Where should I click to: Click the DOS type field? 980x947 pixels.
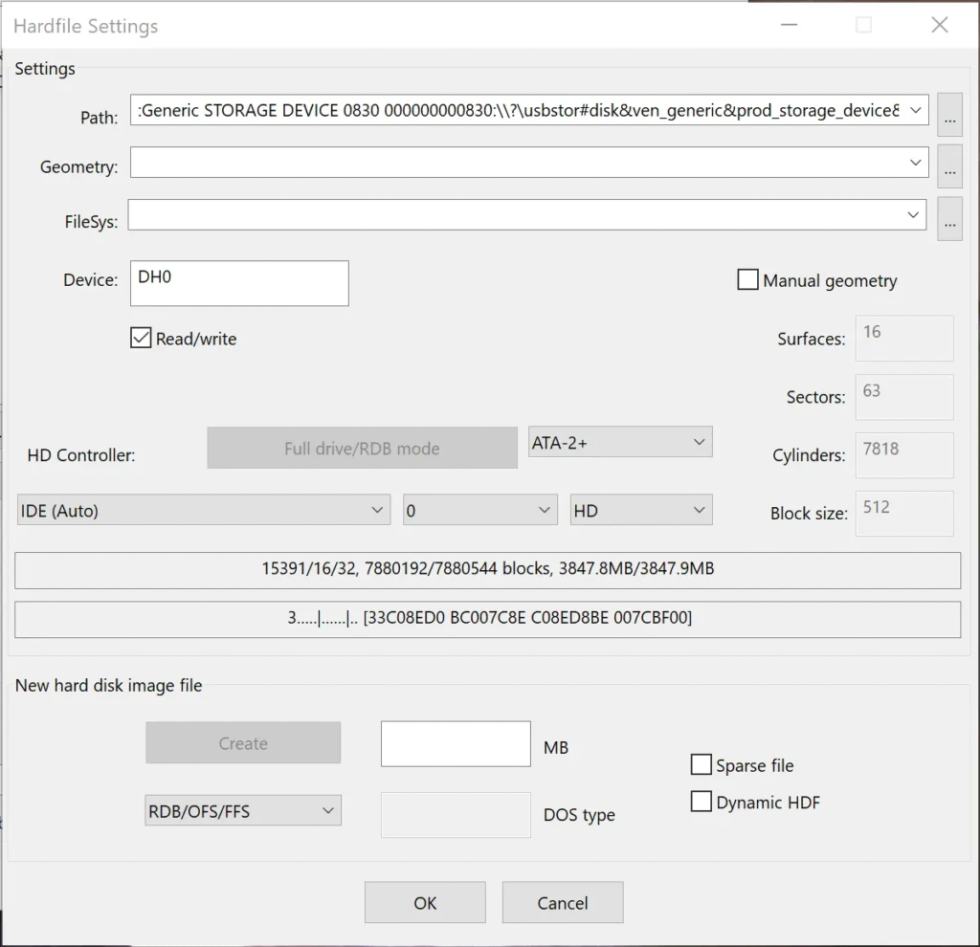[x=456, y=815]
